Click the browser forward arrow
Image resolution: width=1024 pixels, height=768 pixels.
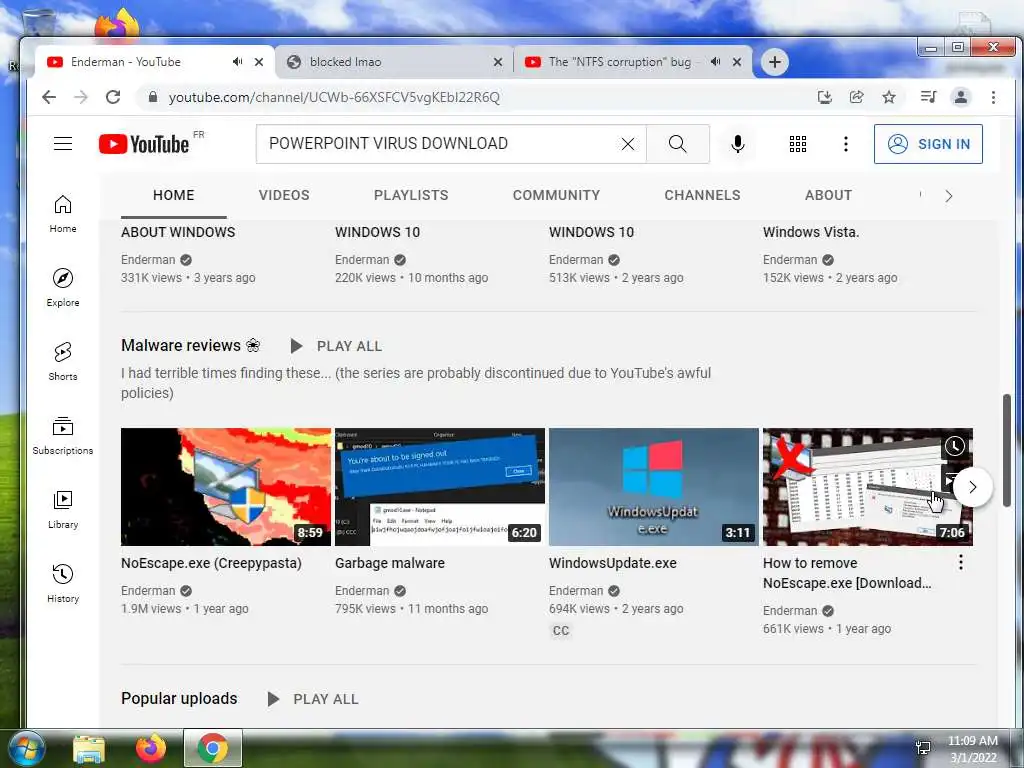[81, 97]
